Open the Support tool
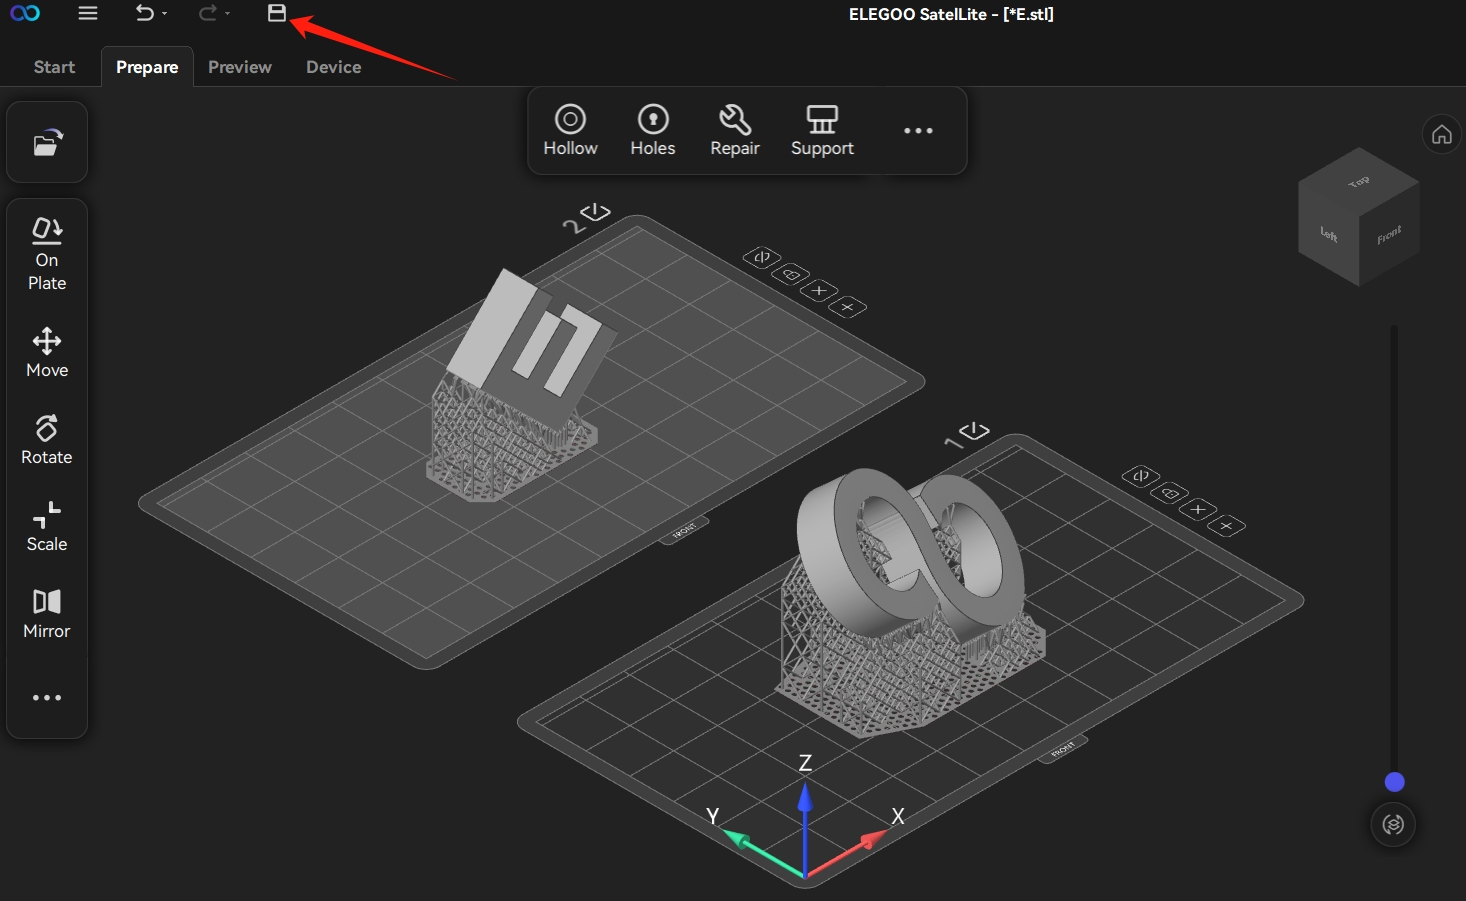This screenshot has height=901, width=1466. coord(822,131)
